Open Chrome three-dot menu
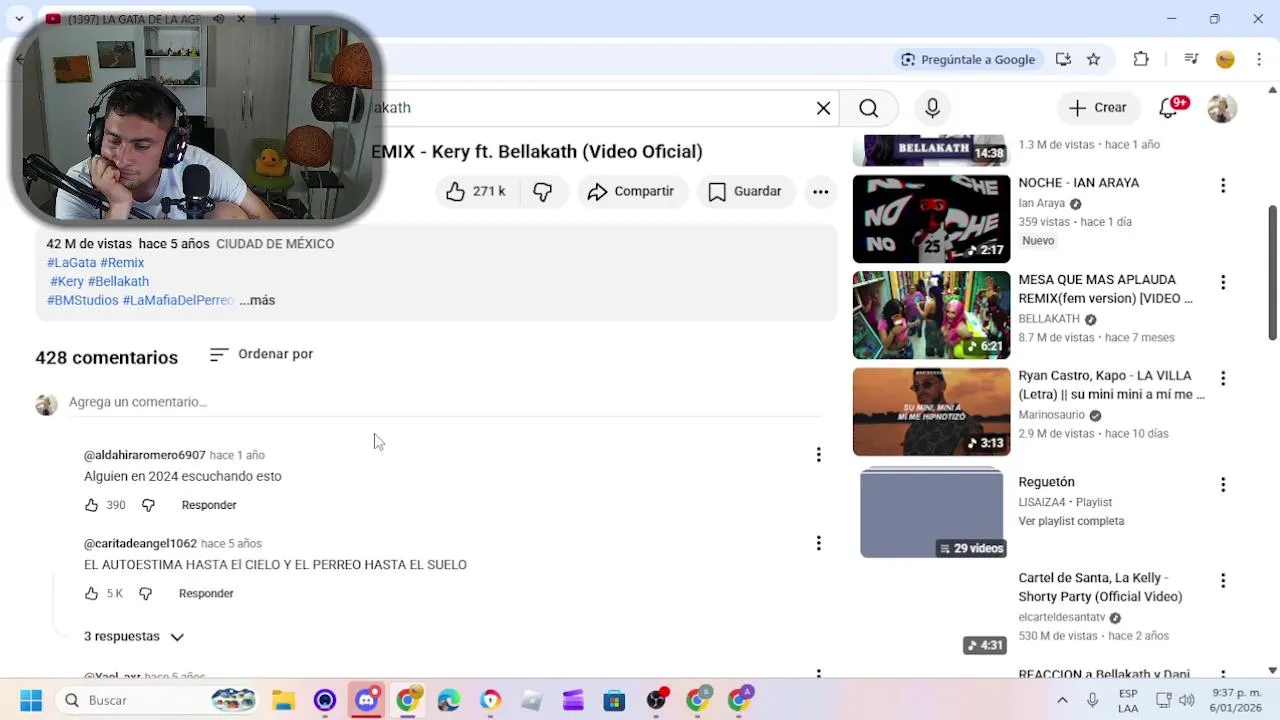The width and height of the screenshot is (1280, 720). (1259, 60)
